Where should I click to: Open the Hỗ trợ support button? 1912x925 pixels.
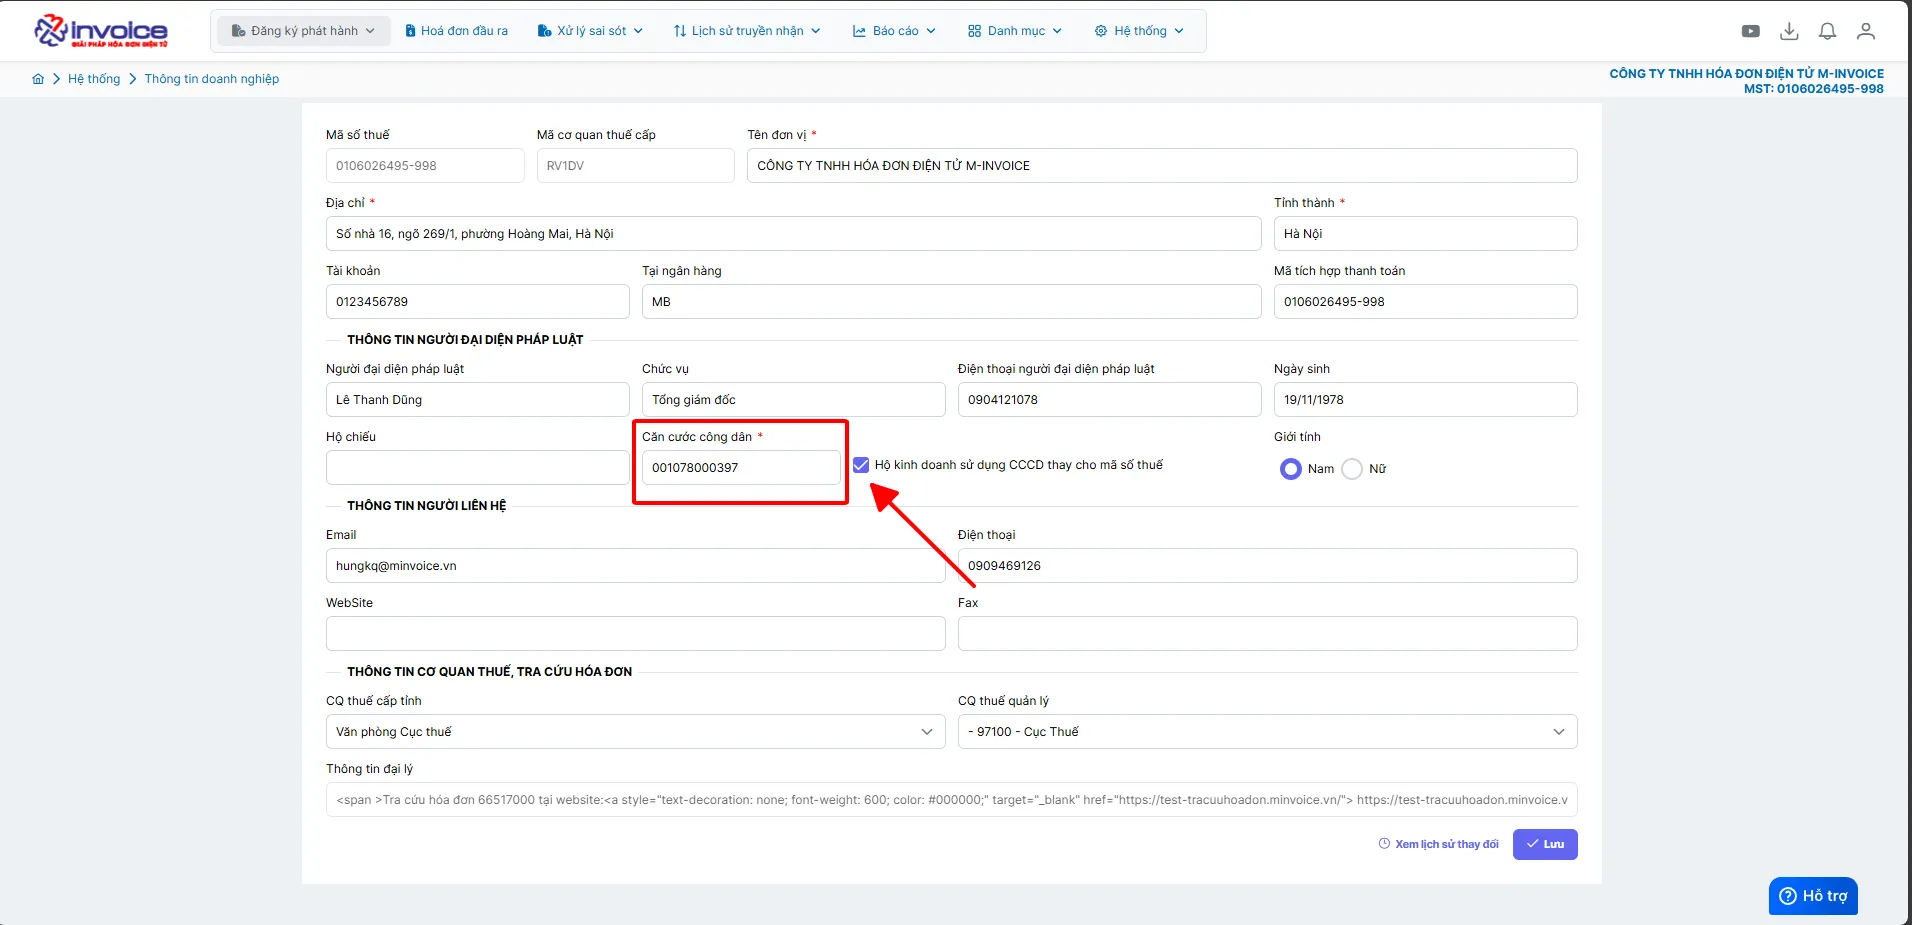click(1813, 896)
